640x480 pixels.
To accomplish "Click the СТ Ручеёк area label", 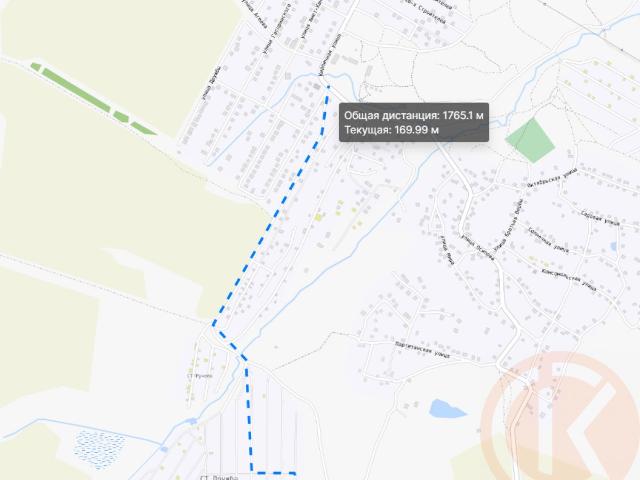I will 200,376.
